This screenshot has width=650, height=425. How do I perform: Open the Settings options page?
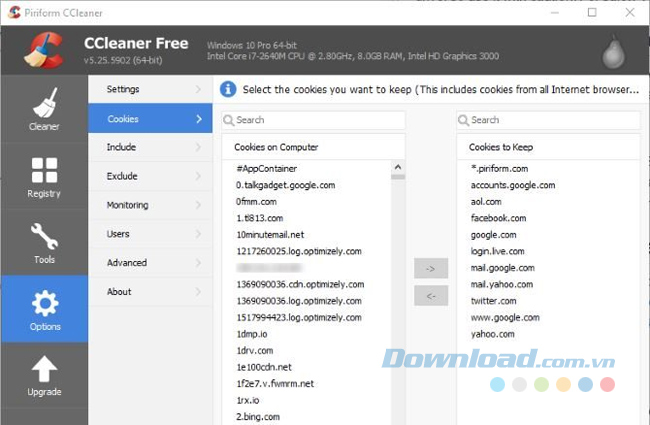(x=150, y=89)
